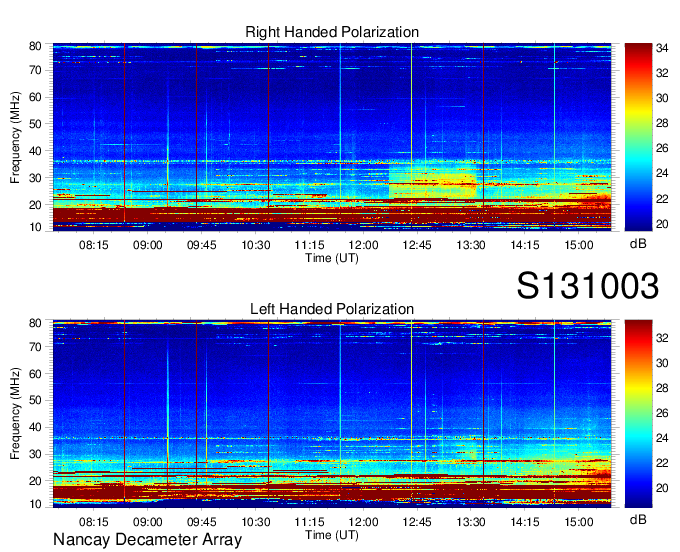Click 70 MHz tick on right-handed frequency axis
The height and width of the screenshot is (552, 680).
(x=35, y=70)
